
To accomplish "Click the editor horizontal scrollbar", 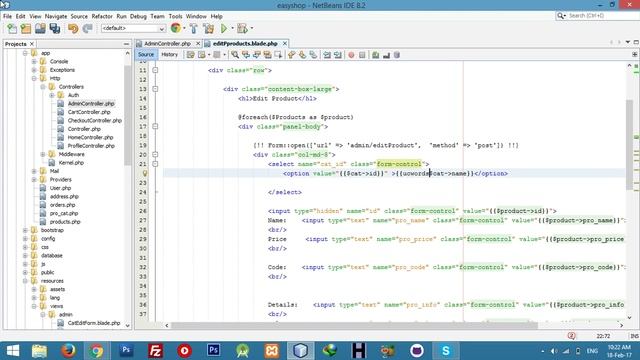I will click(x=354, y=325).
